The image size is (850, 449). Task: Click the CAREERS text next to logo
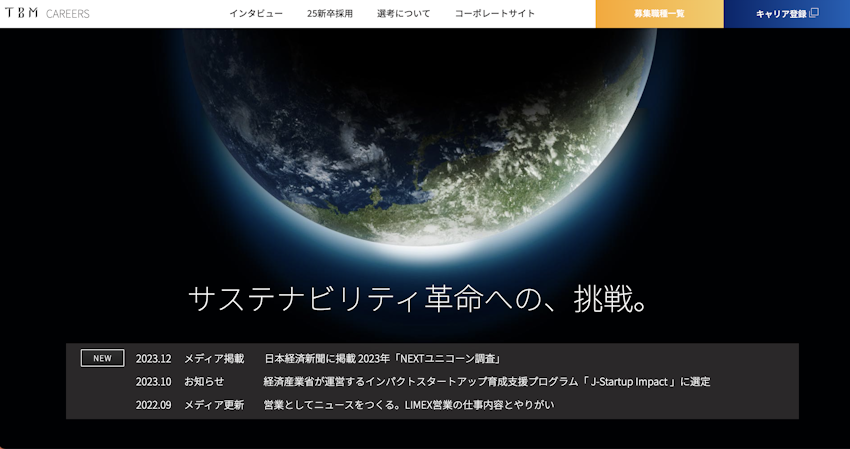68,14
